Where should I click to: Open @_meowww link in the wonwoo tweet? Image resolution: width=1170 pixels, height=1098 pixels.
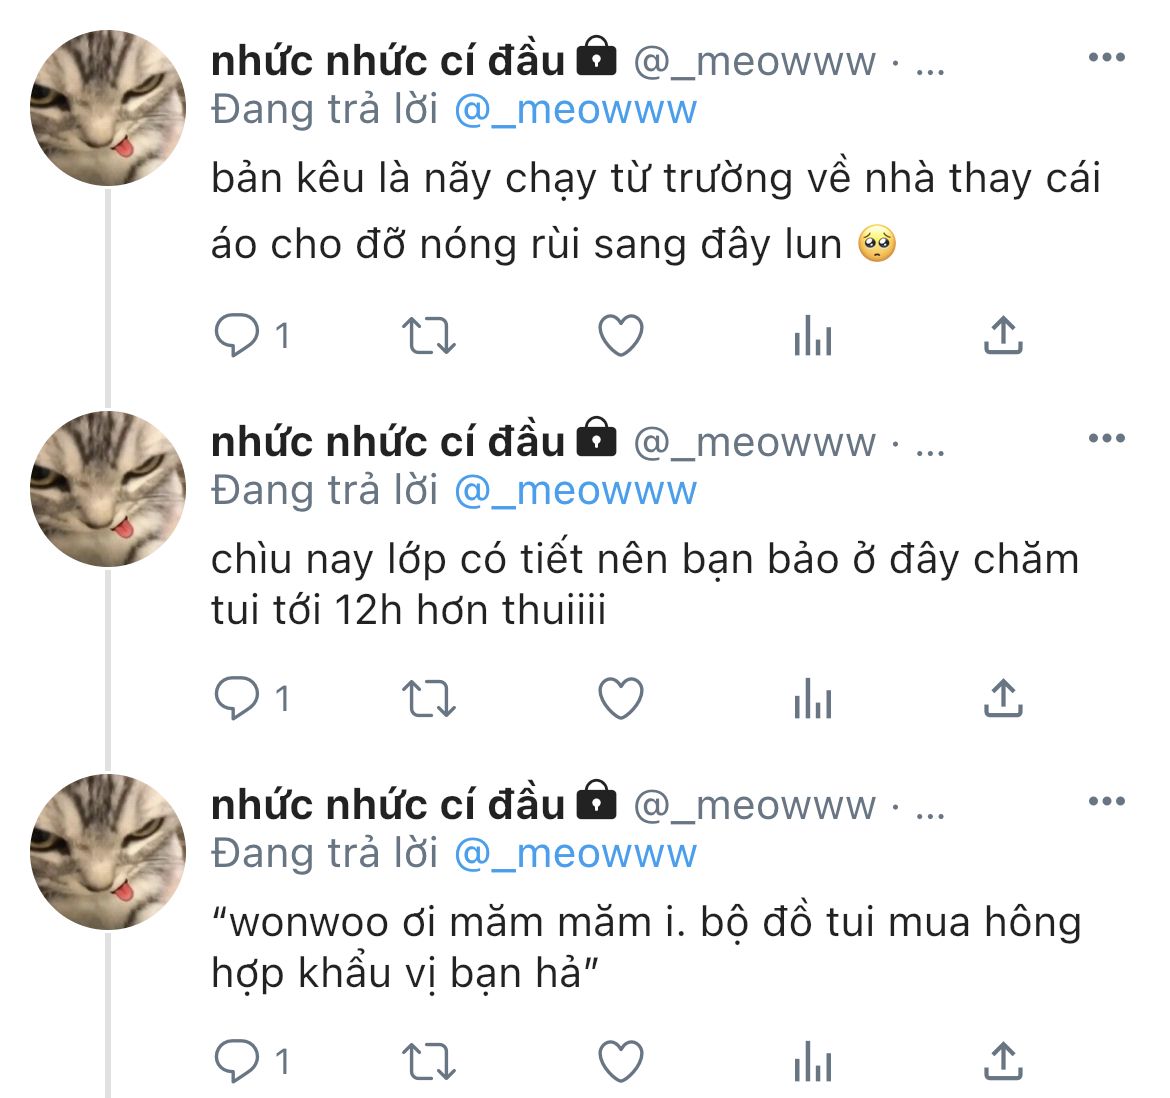click(575, 854)
